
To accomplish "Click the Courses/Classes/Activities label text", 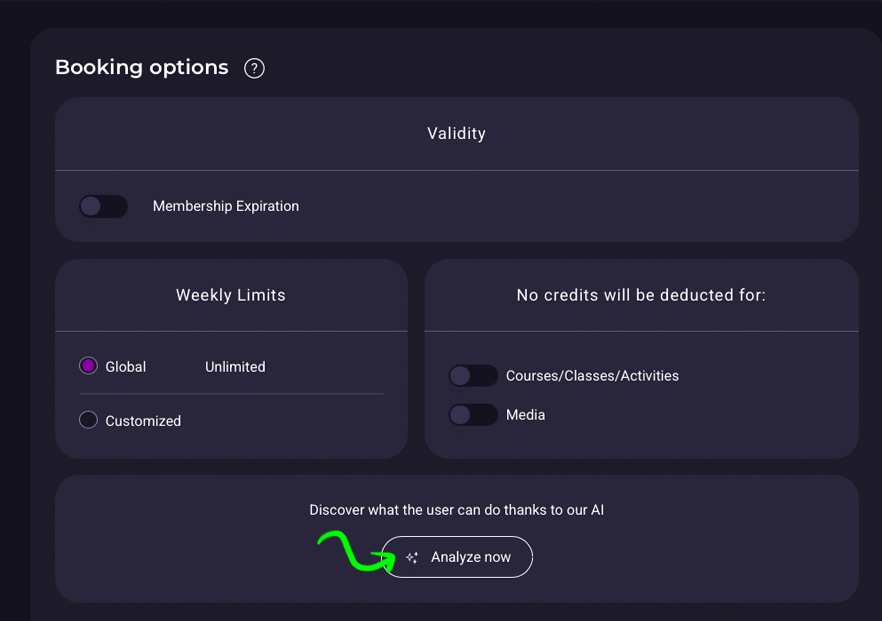I will [592, 376].
